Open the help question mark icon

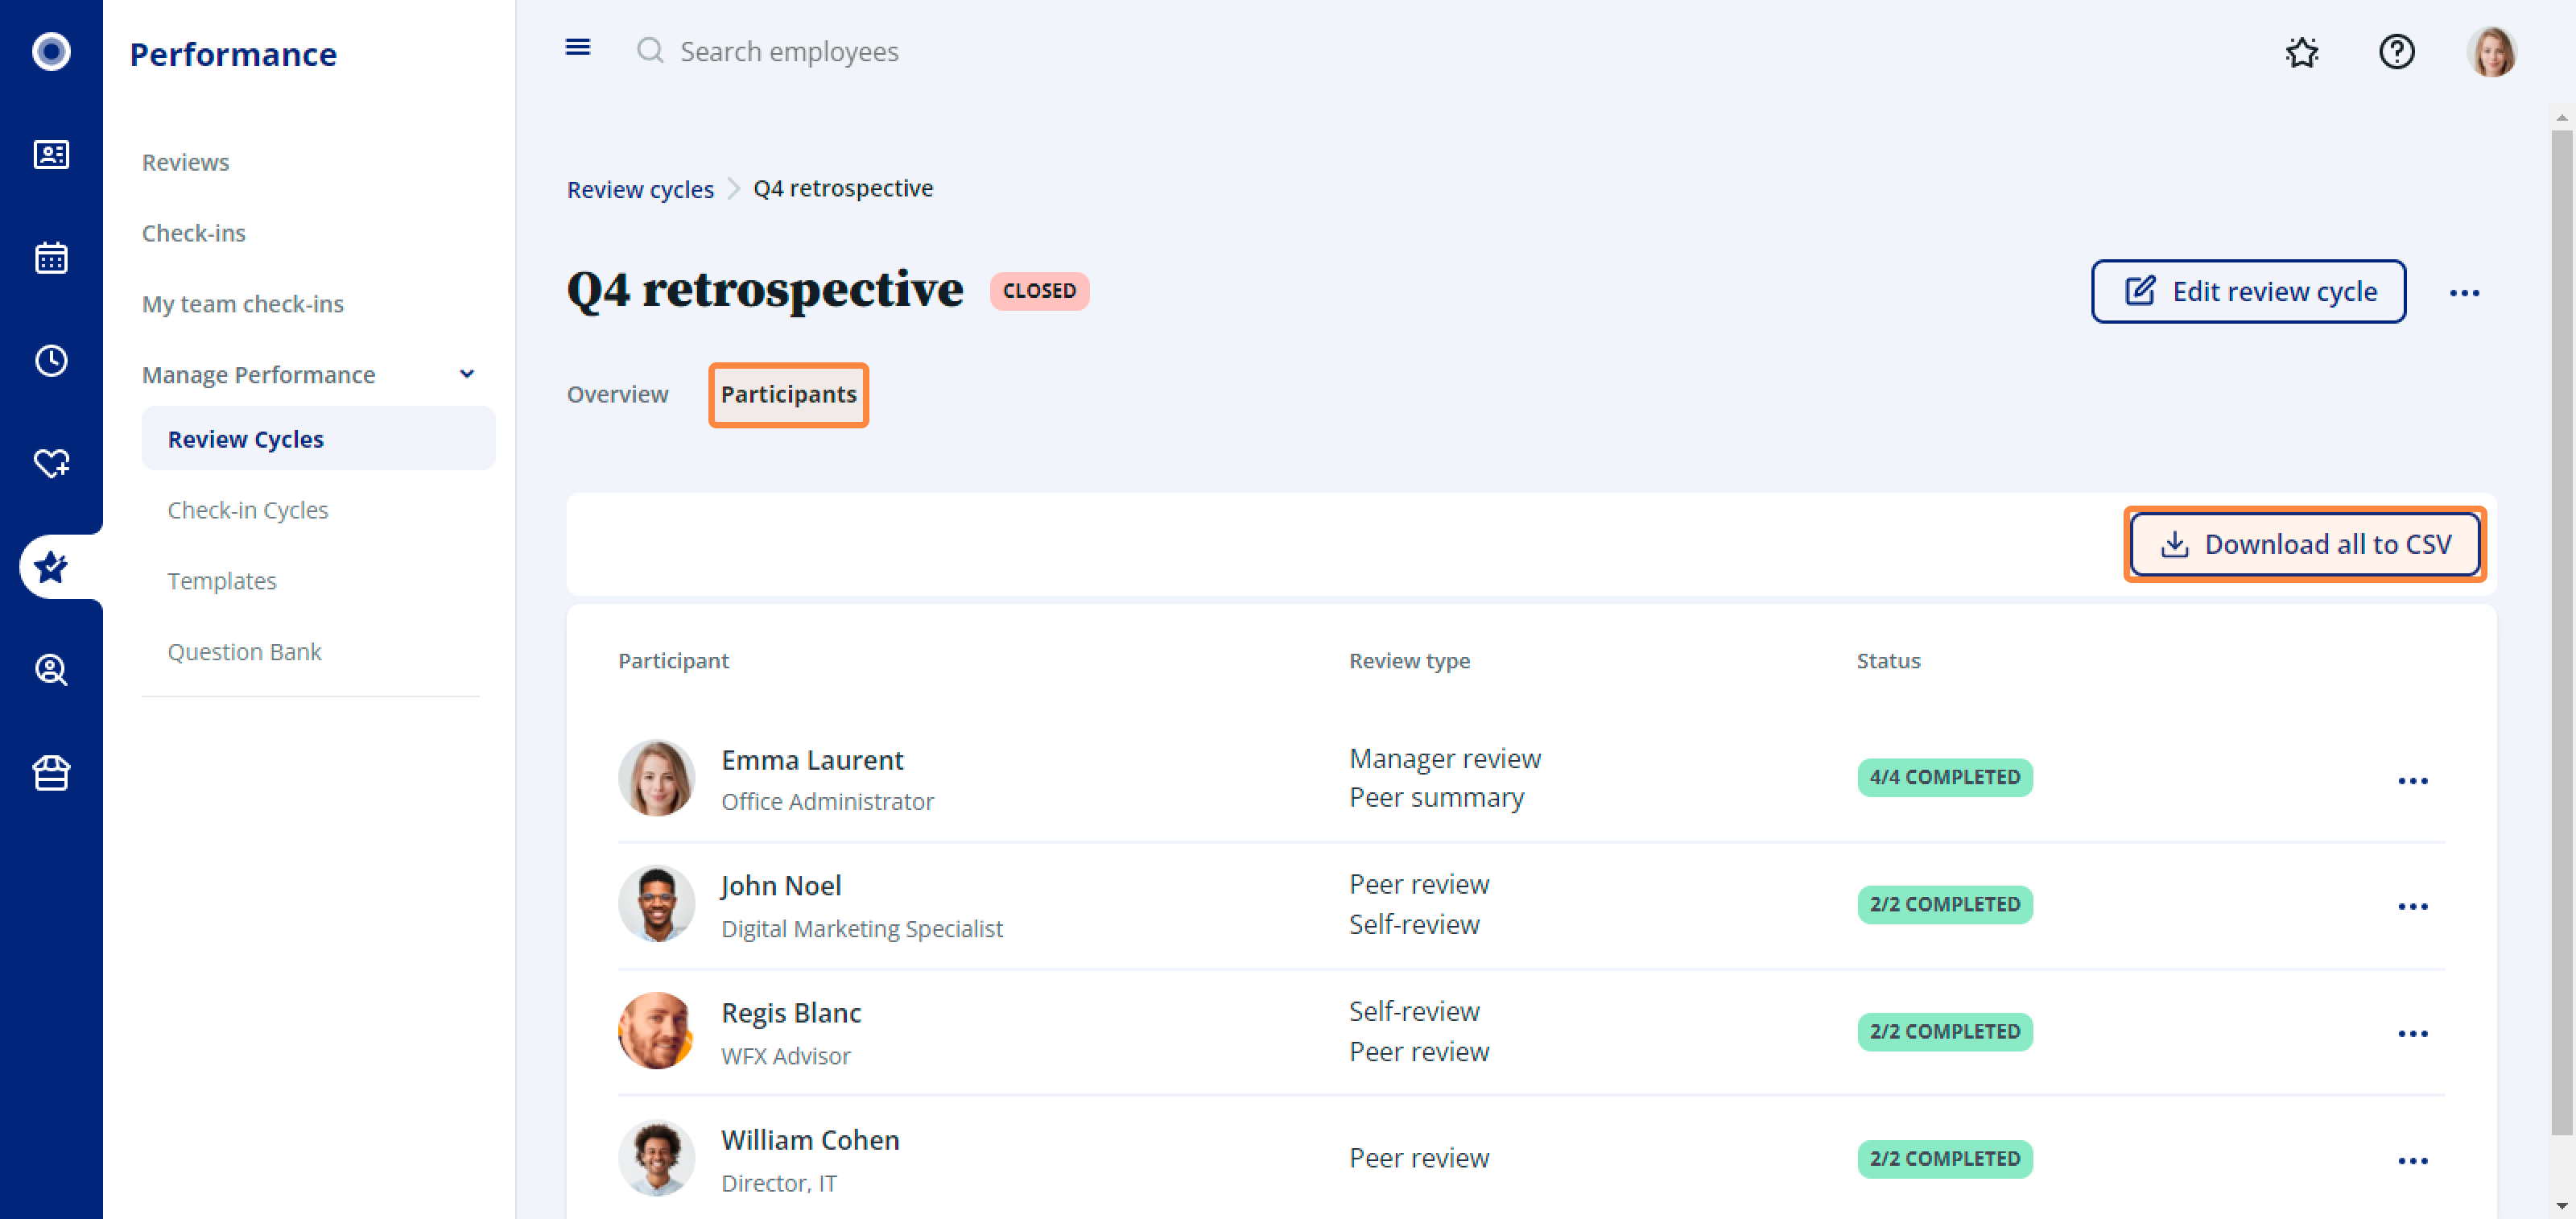point(2396,51)
